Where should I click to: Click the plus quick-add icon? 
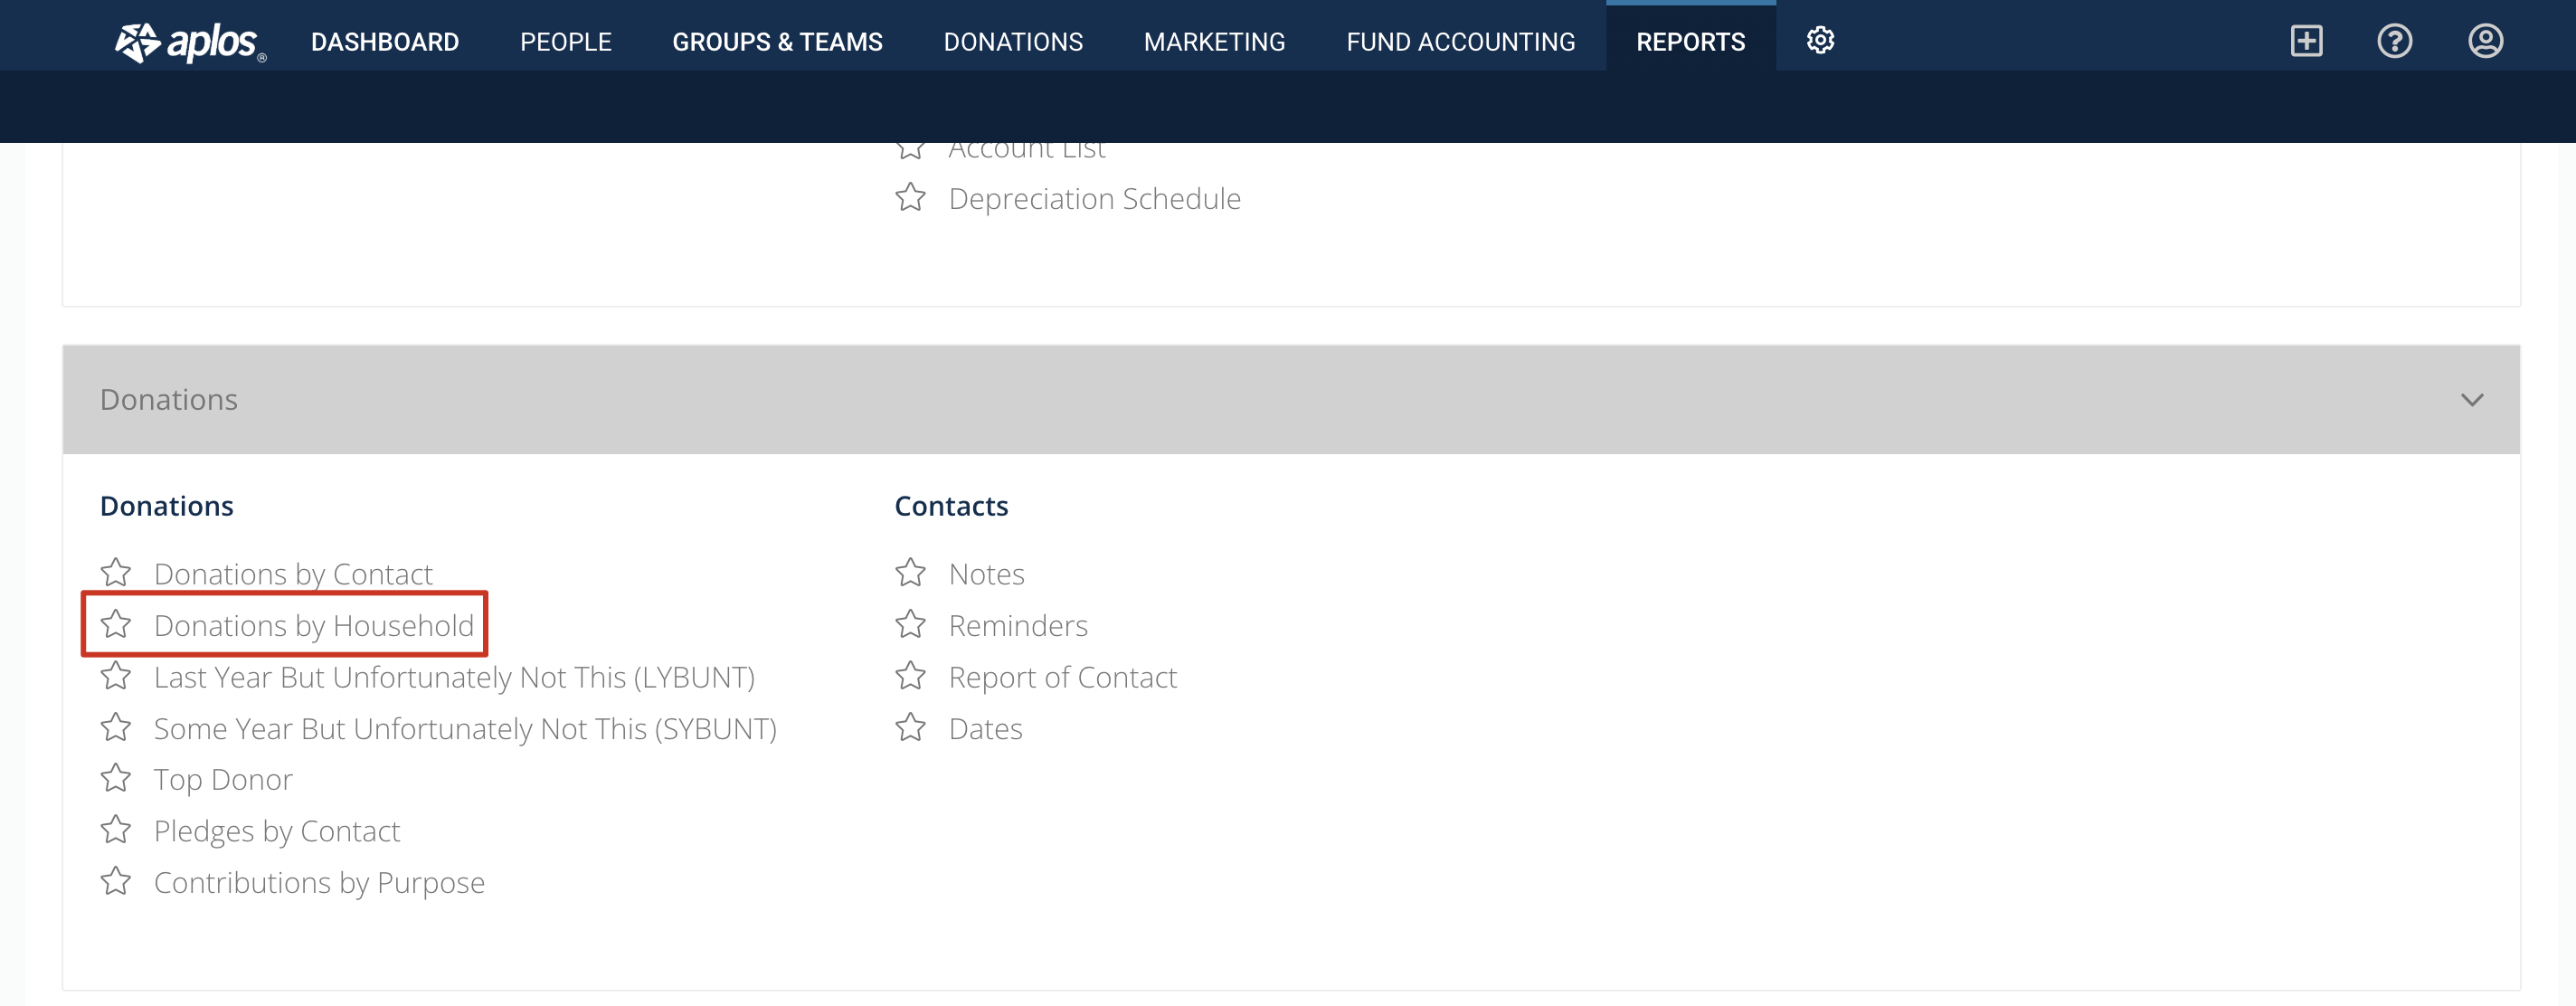tap(2306, 41)
